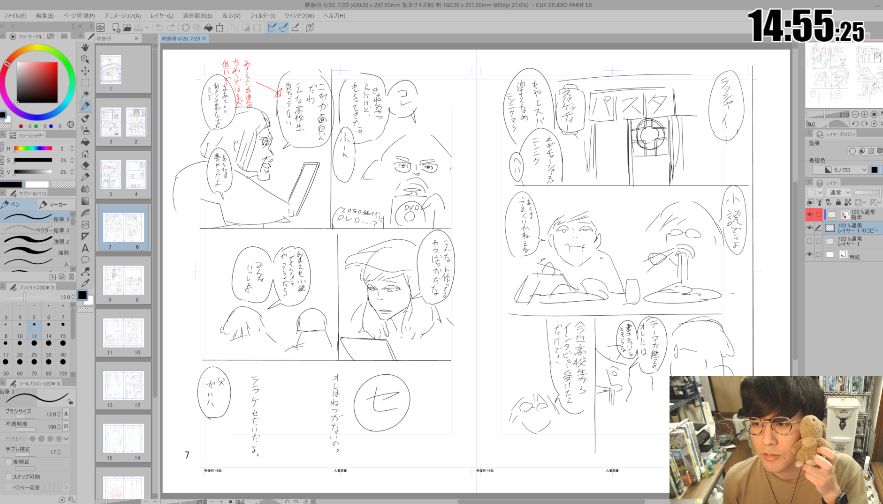Select the Ruler tool
883x504 pixels.
[x=85, y=236]
